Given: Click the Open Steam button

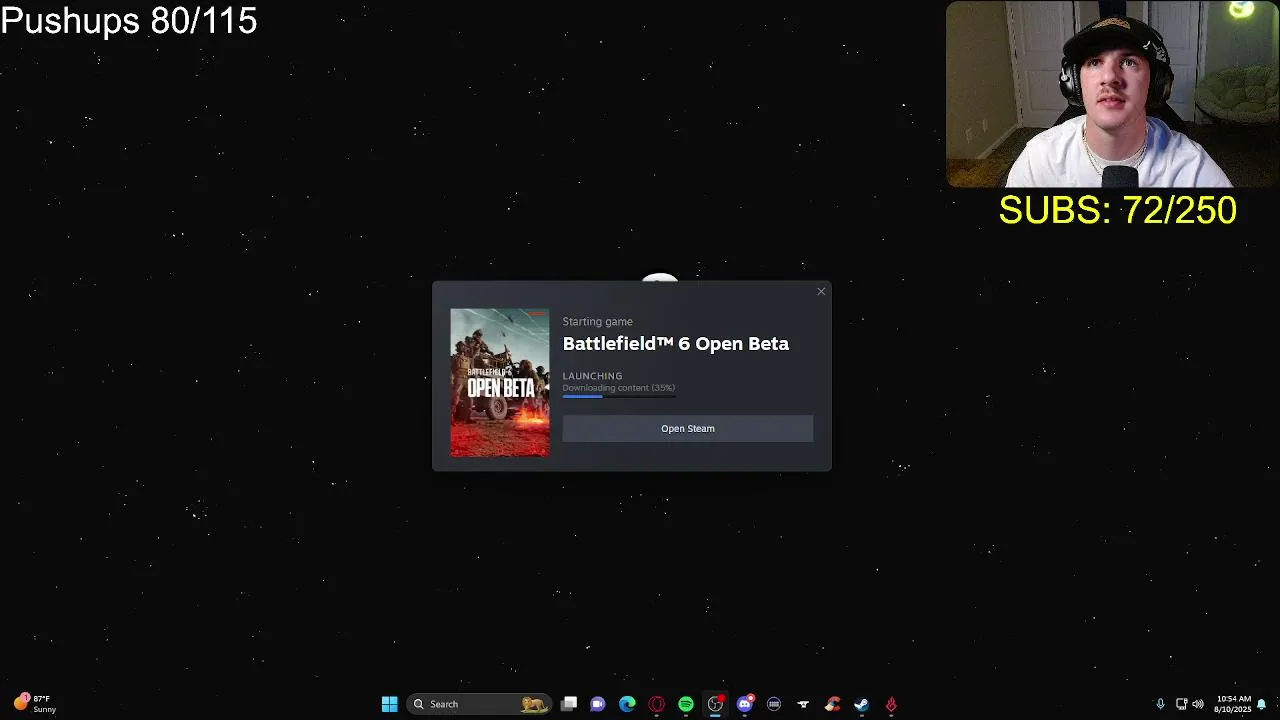Looking at the screenshot, I should click(687, 428).
